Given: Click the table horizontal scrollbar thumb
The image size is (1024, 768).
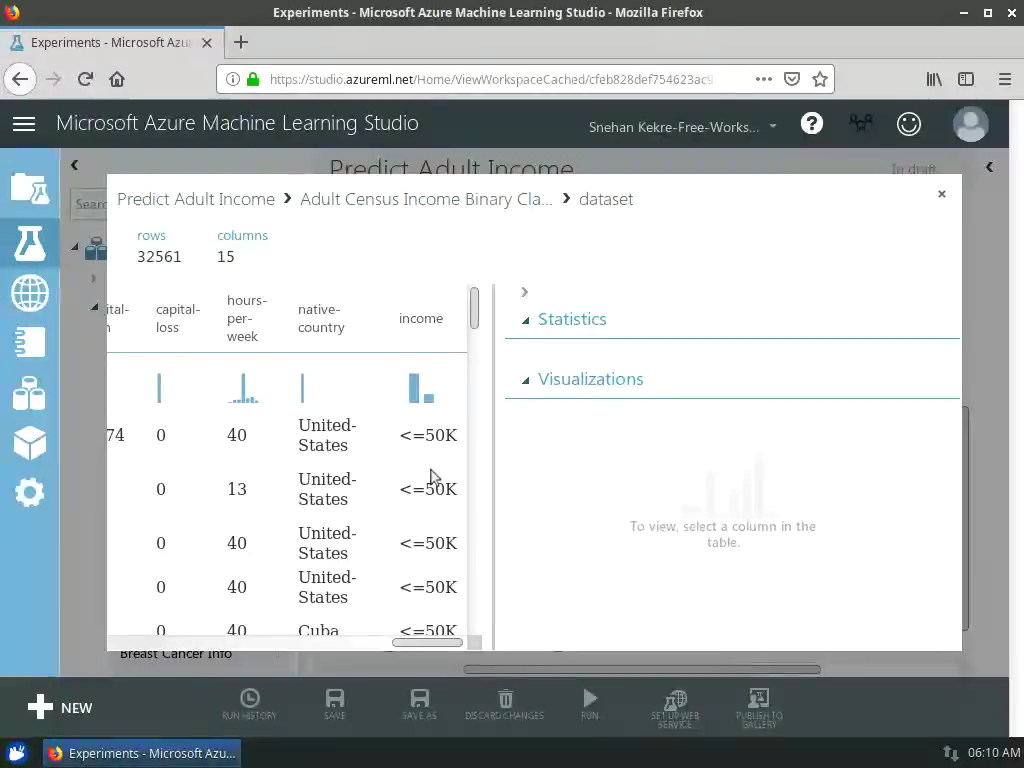Looking at the screenshot, I should coord(427,643).
